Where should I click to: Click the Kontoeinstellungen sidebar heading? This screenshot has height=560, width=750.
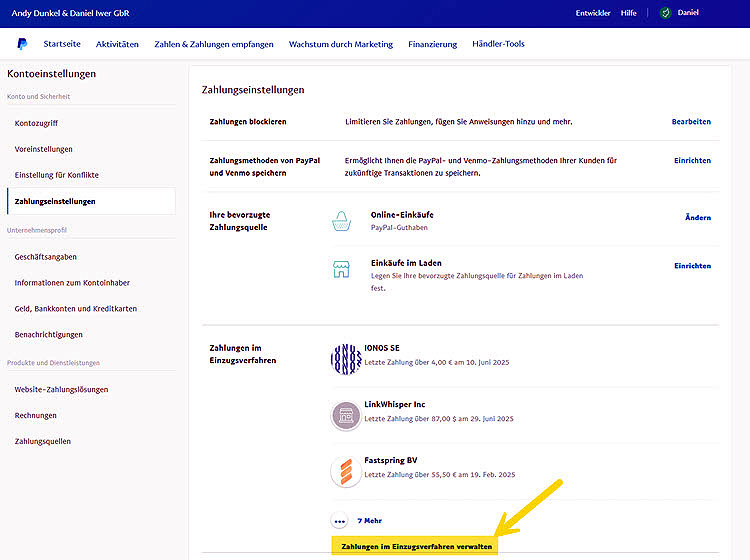(x=51, y=74)
